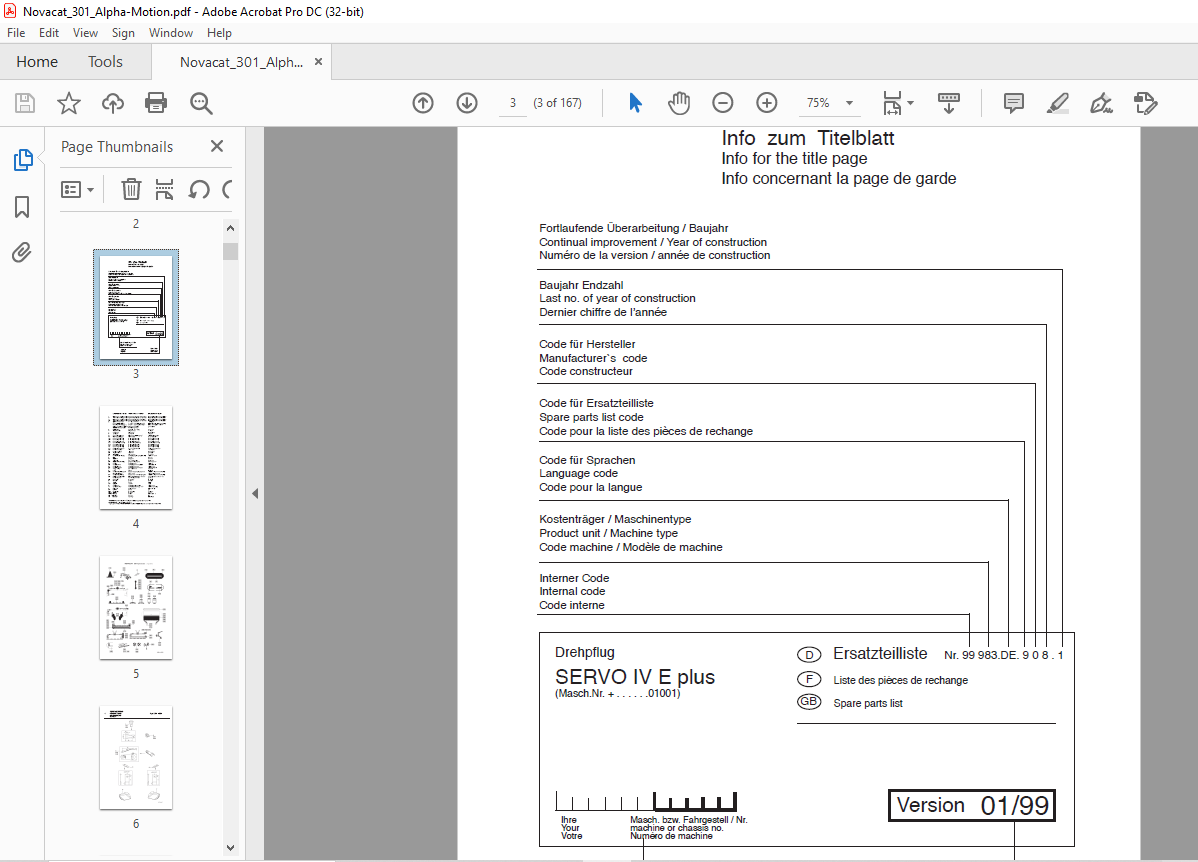1198x862 pixels.
Task: Close the Novacat_301_Alph... document tab
Action: (319, 62)
